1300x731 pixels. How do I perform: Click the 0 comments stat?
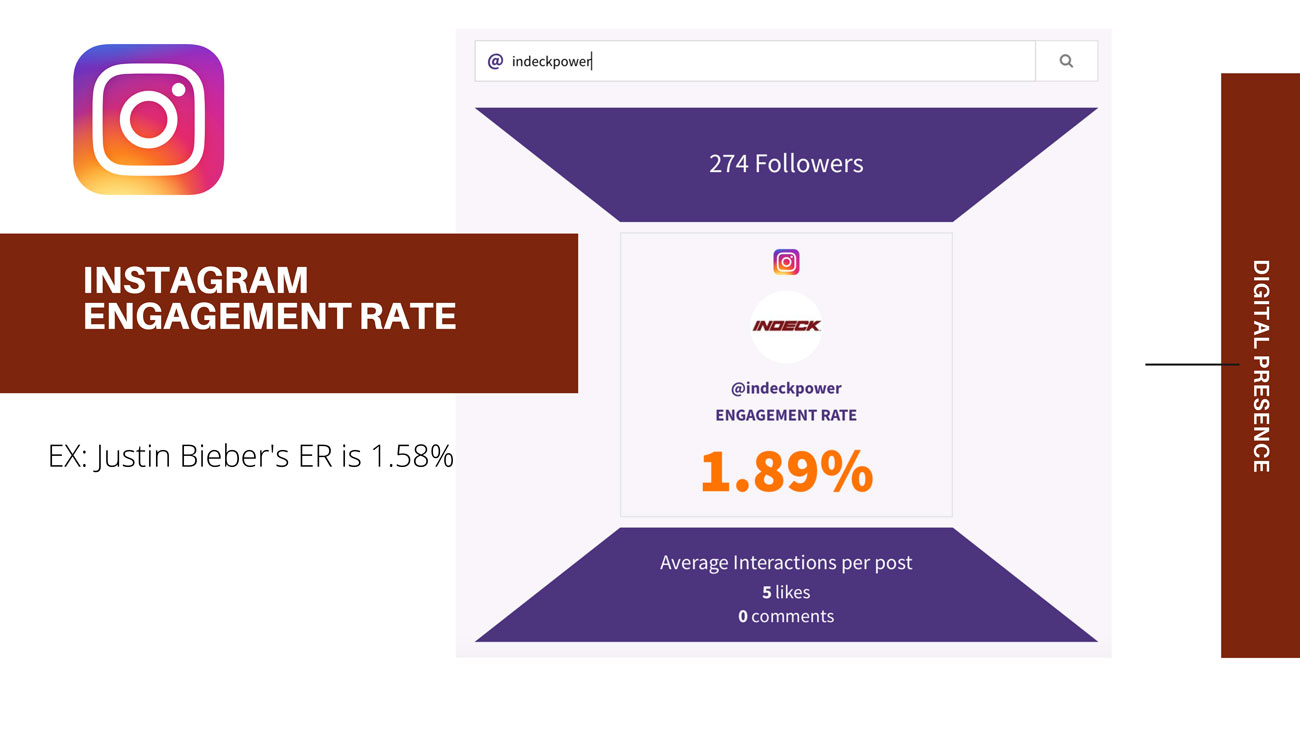(x=786, y=616)
